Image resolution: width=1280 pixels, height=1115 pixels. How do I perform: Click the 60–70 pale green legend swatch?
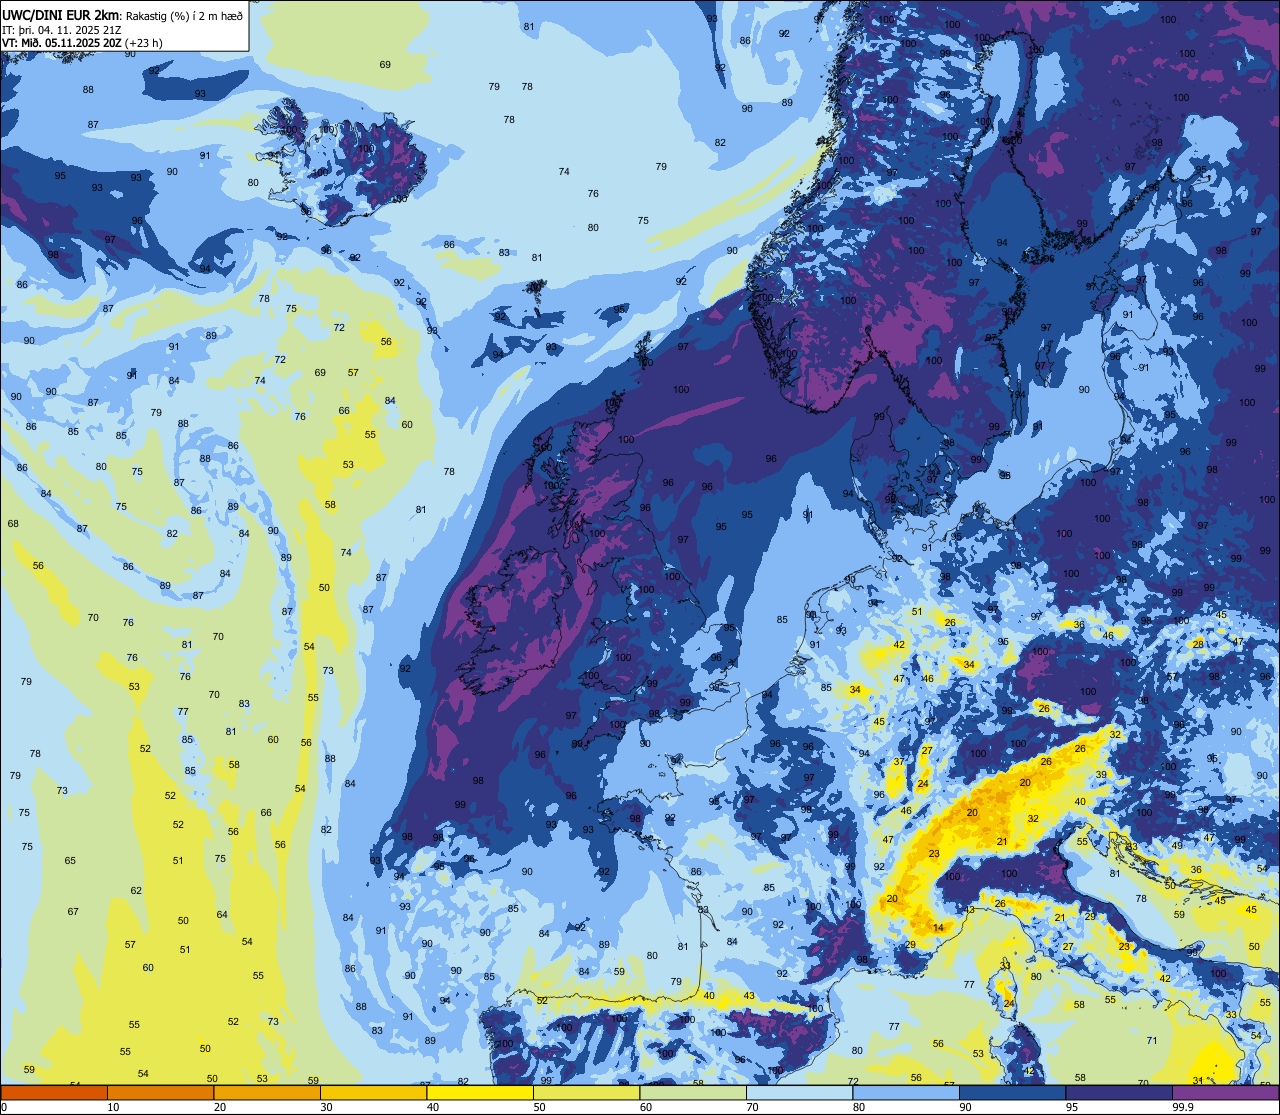coord(693,1092)
